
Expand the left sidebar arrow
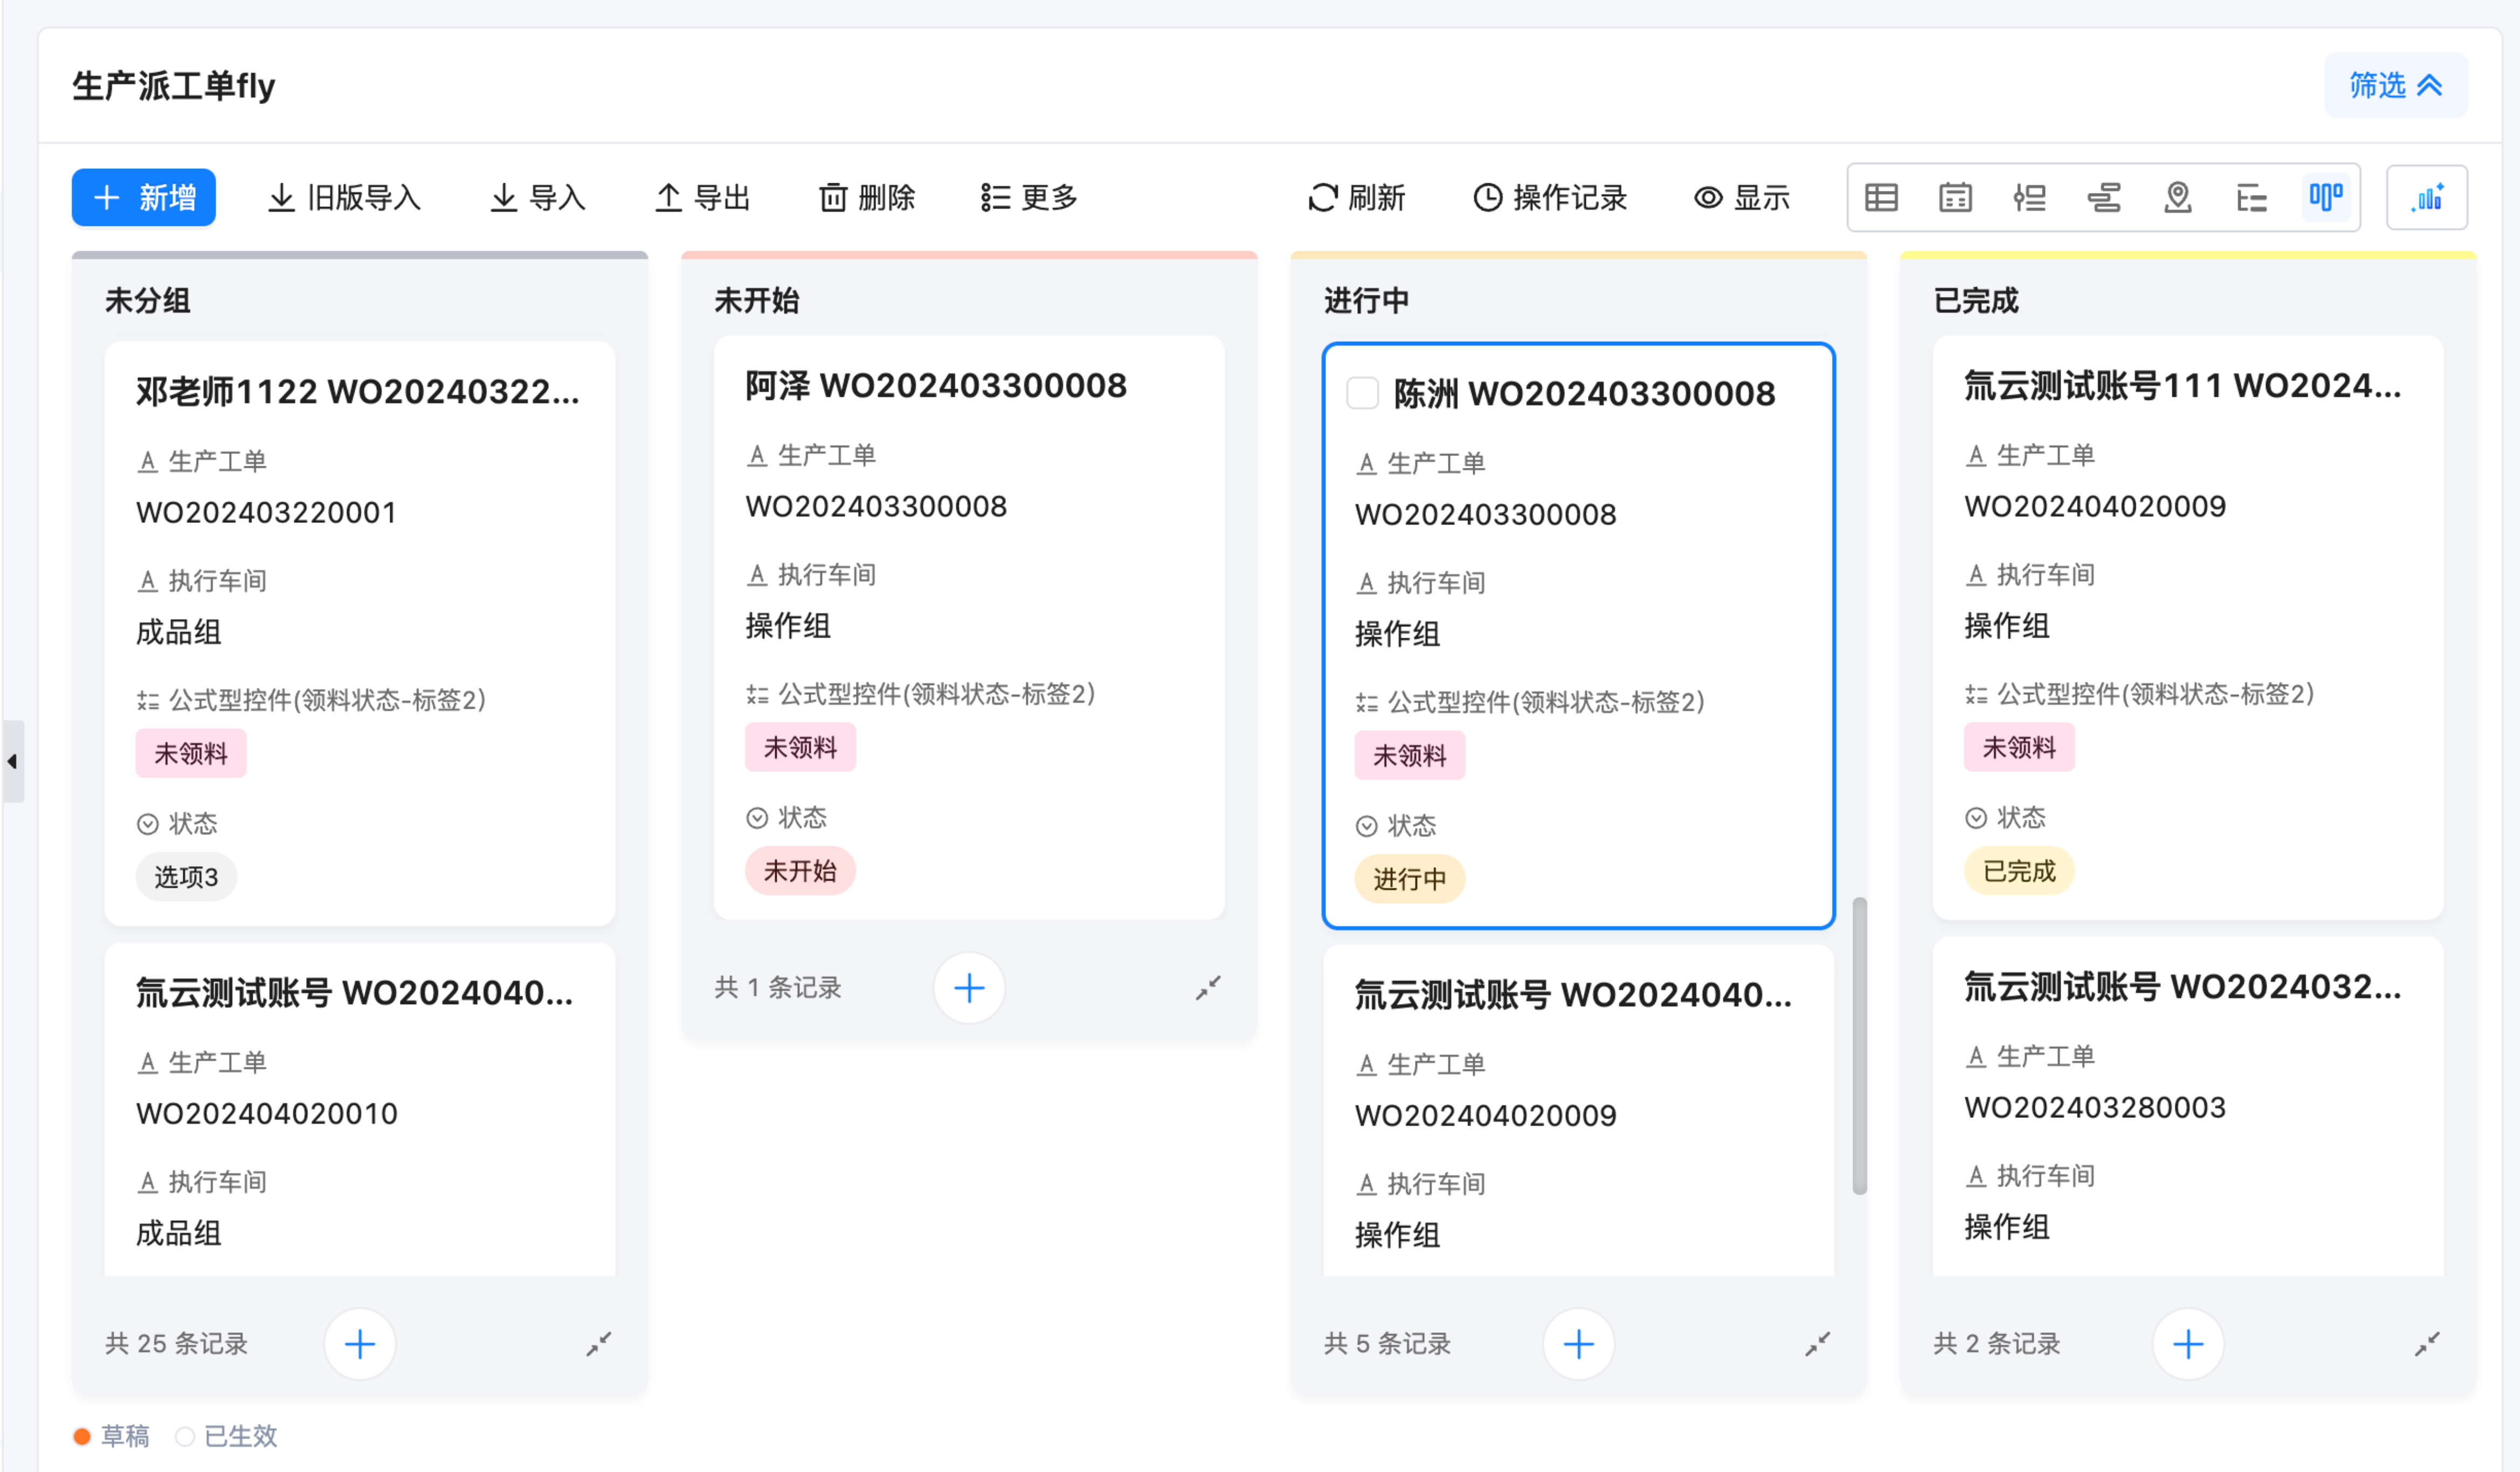pyautogui.click(x=12, y=761)
